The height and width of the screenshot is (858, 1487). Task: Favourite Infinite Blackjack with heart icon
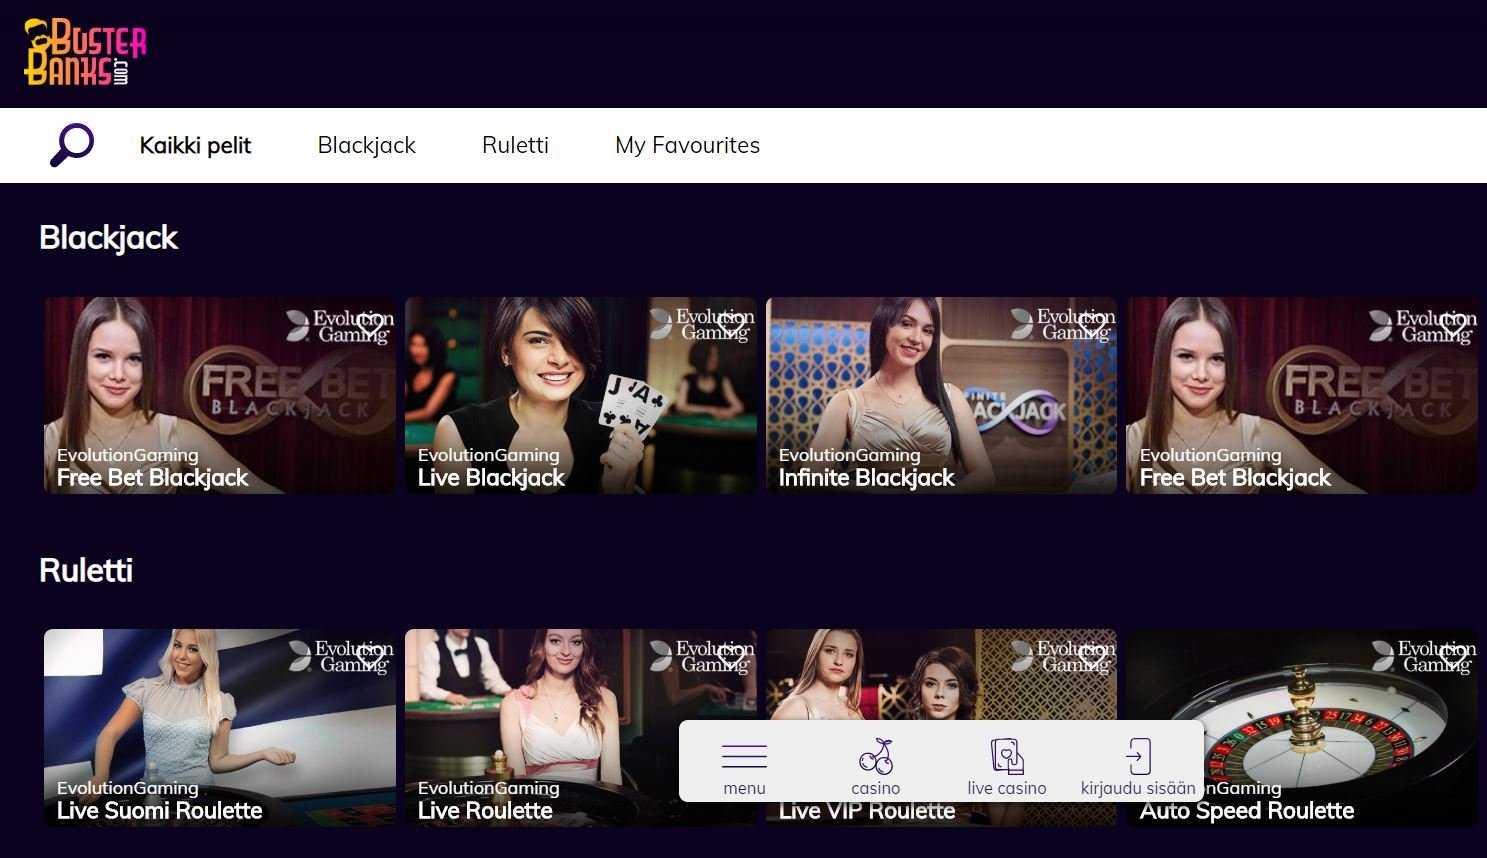[1092, 324]
